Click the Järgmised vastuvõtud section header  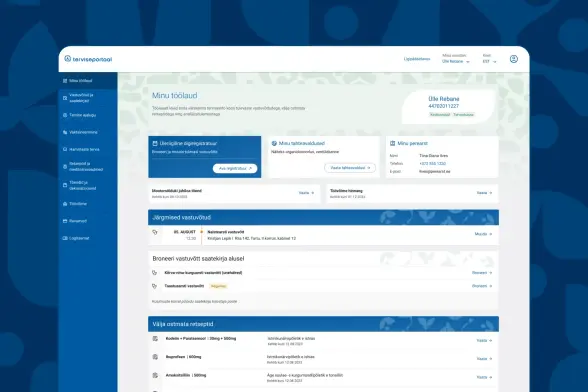[323, 218]
